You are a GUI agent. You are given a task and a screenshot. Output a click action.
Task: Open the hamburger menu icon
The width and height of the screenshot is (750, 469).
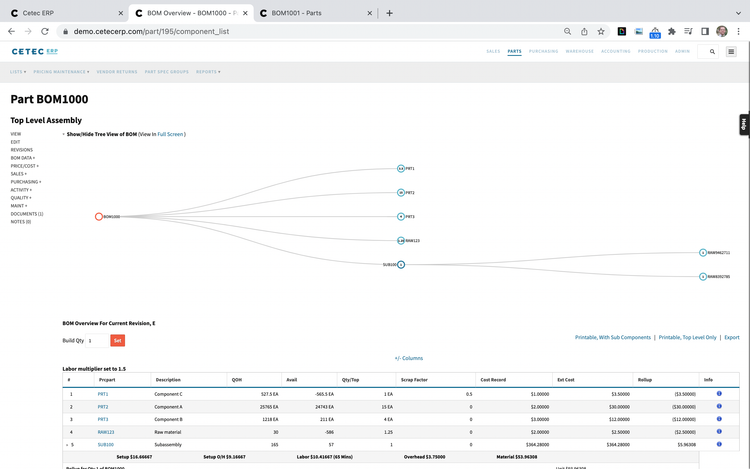(732, 51)
